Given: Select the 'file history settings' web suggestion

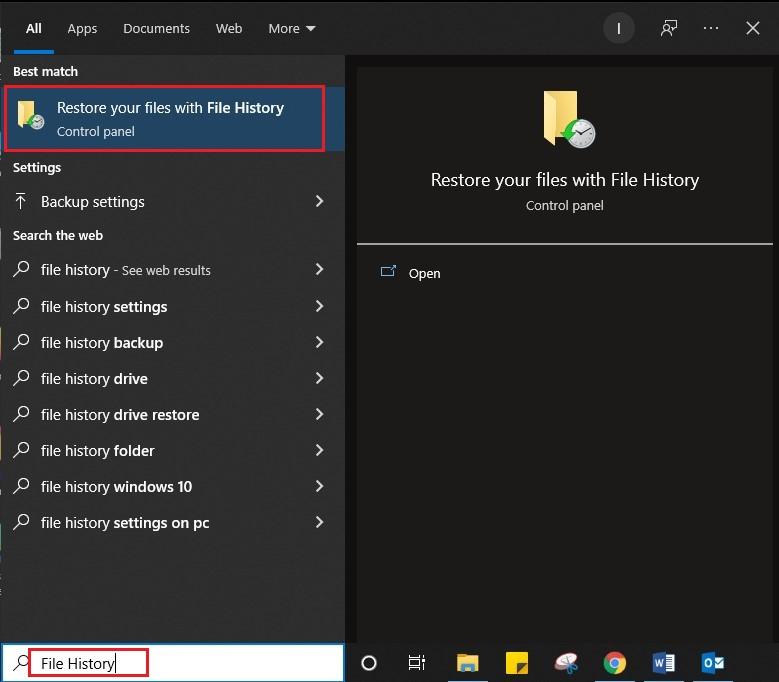Looking at the screenshot, I should pos(173,306).
